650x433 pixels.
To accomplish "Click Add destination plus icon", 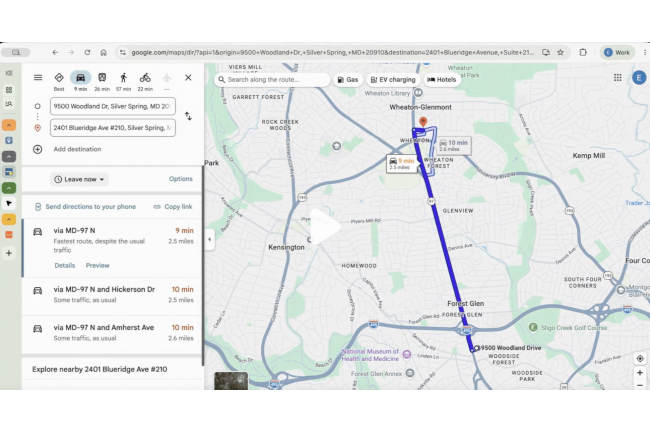I will [x=37, y=149].
